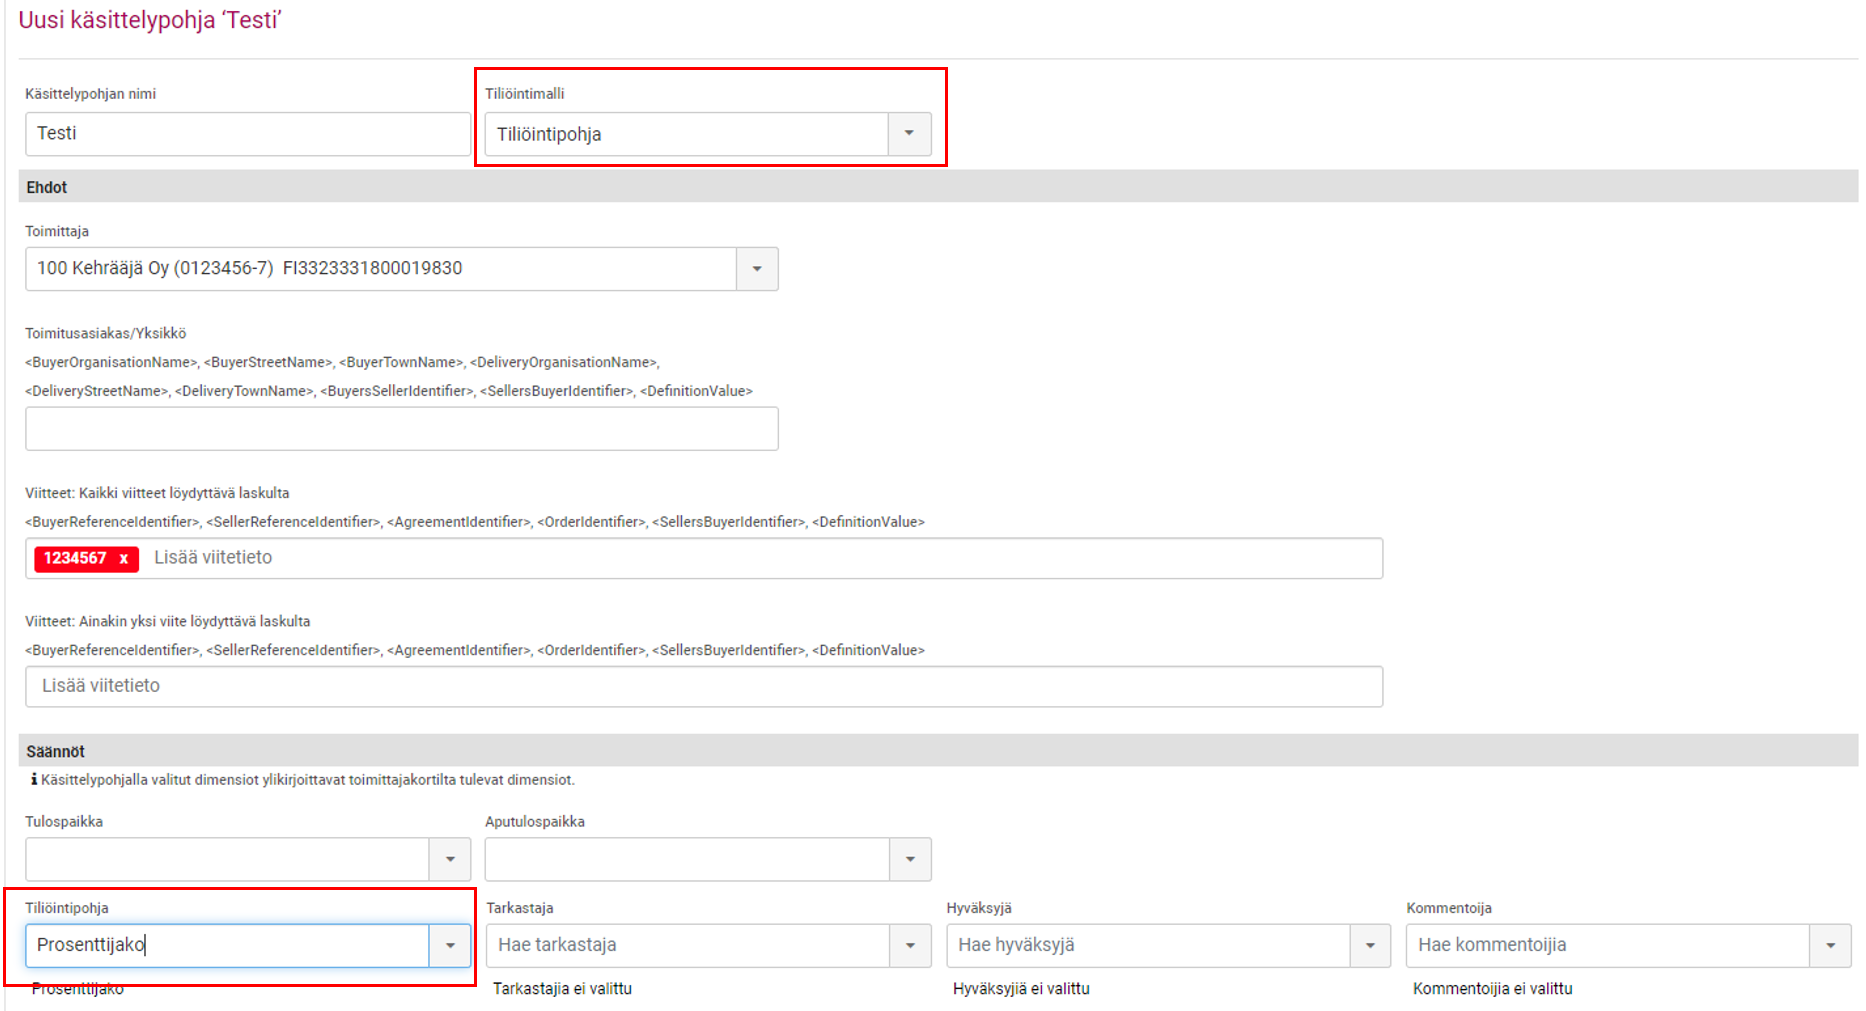This screenshot has width=1866, height=1011.
Task: Open the Tulospaikka dropdown arrow
Action: pos(450,859)
